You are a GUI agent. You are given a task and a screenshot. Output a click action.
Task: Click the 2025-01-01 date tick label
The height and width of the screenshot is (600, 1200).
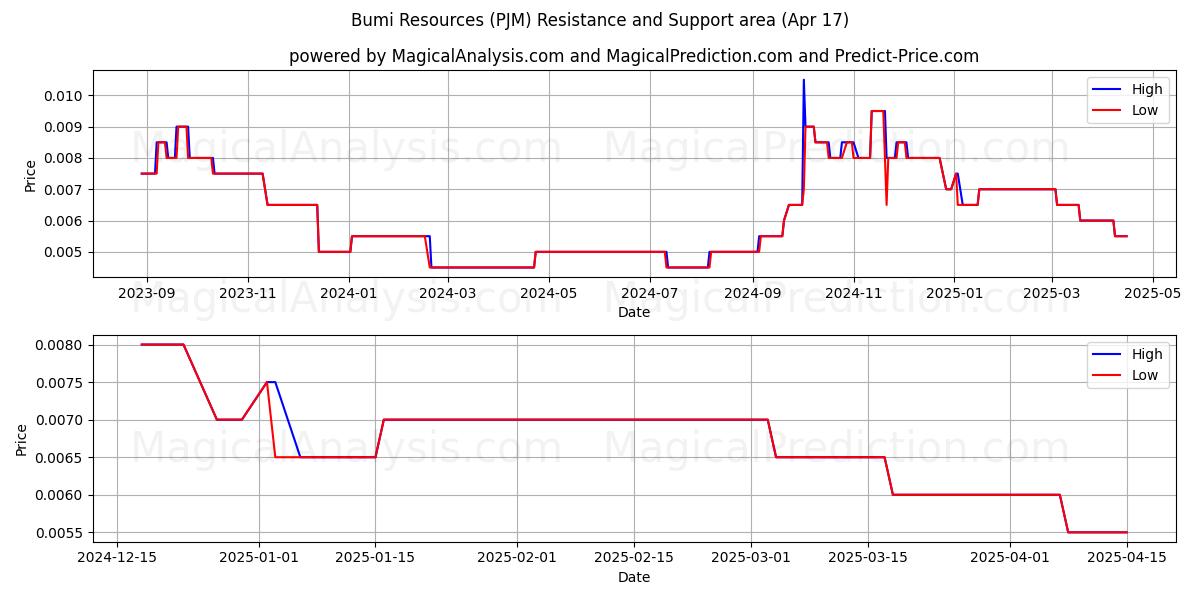[x=259, y=559]
